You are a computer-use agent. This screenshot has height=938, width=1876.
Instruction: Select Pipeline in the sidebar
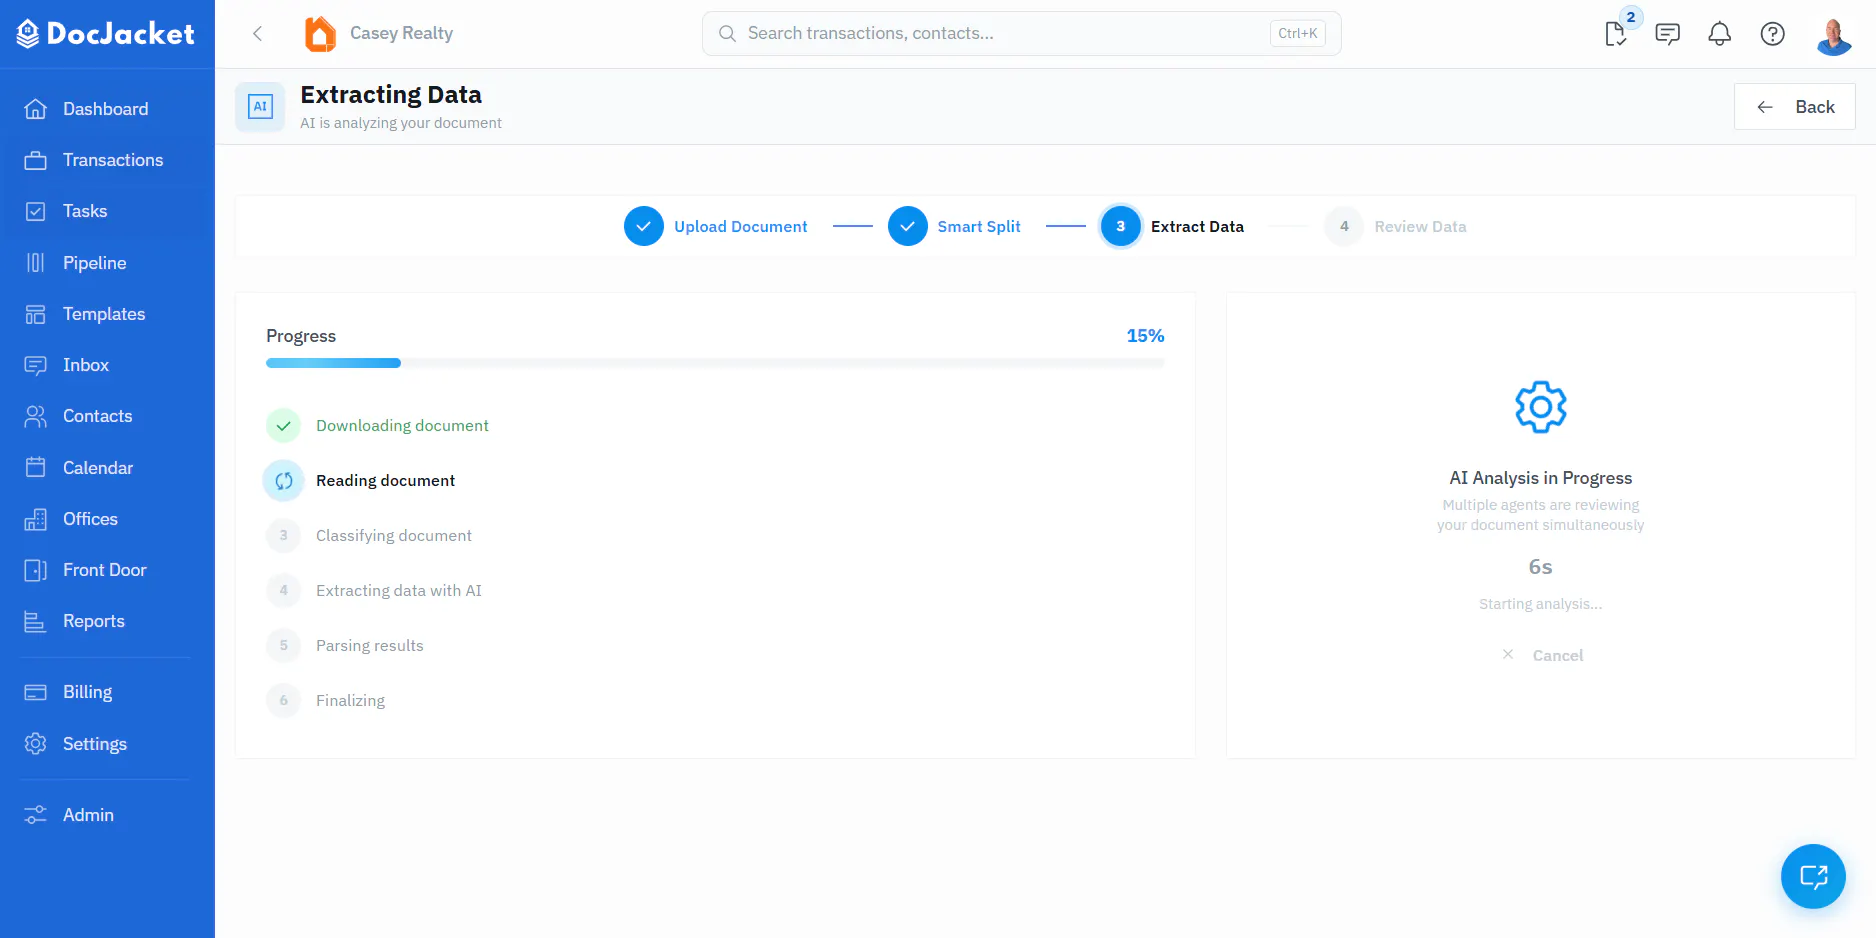point(107,263)
